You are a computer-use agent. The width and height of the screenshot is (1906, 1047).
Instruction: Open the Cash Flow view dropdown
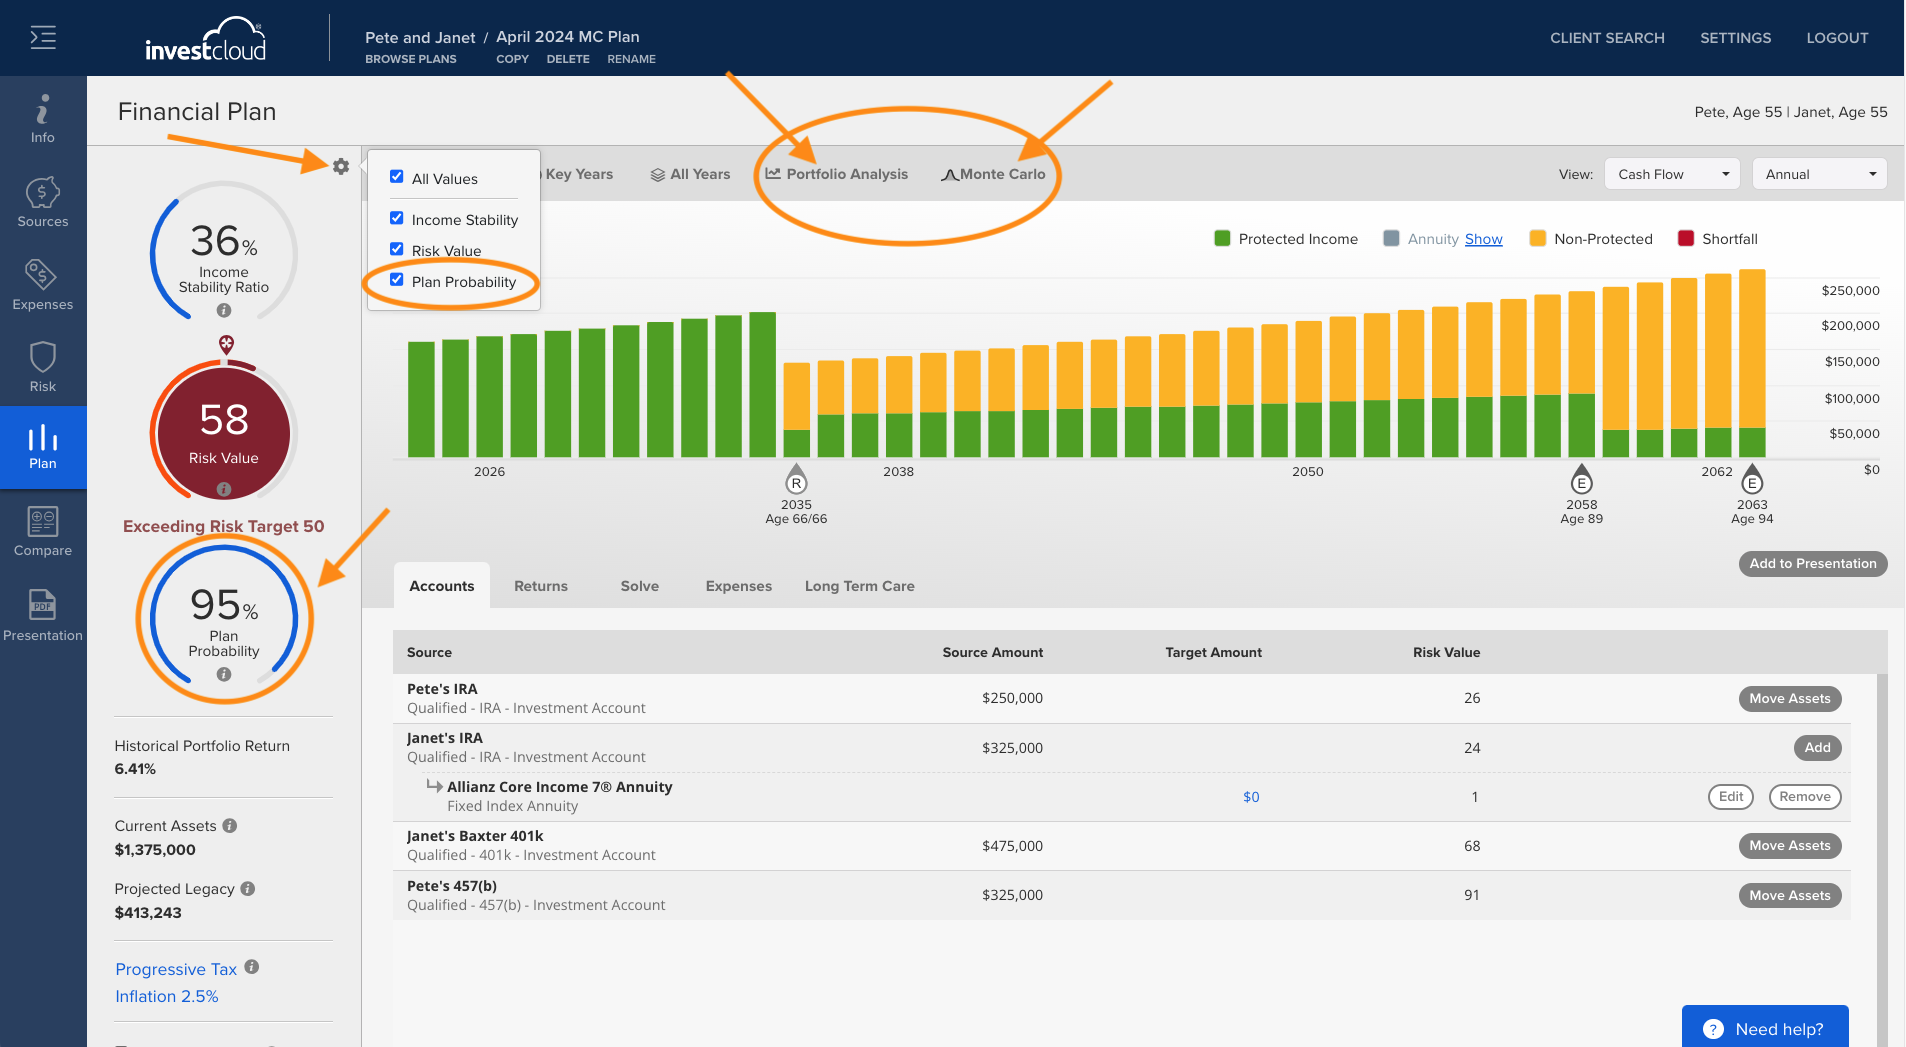click(x=1672, y=174)
